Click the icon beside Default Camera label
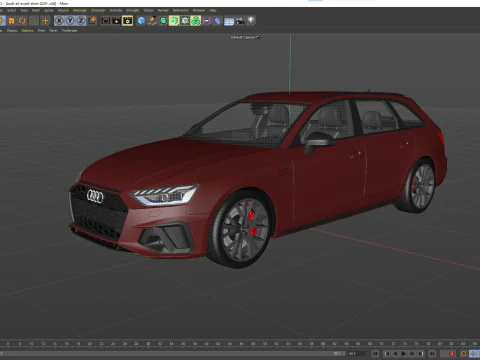480x360 pixels. pyautogui.click(x=258, y=37)
